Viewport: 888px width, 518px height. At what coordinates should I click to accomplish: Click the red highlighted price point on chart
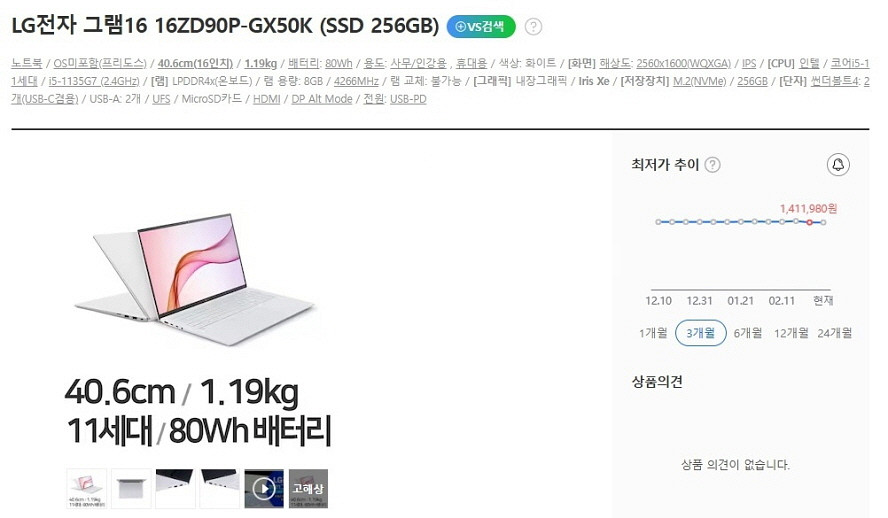(x=809, y=222)
